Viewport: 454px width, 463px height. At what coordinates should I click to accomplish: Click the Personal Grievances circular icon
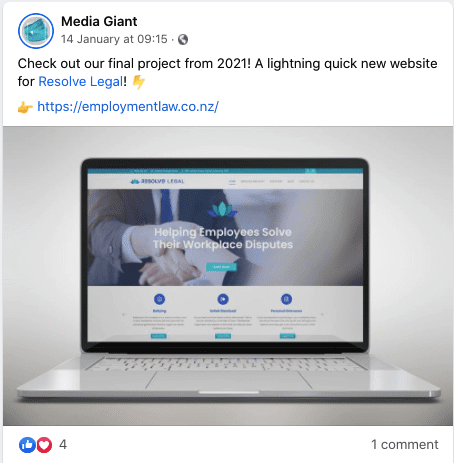click(x=286, y=299)
